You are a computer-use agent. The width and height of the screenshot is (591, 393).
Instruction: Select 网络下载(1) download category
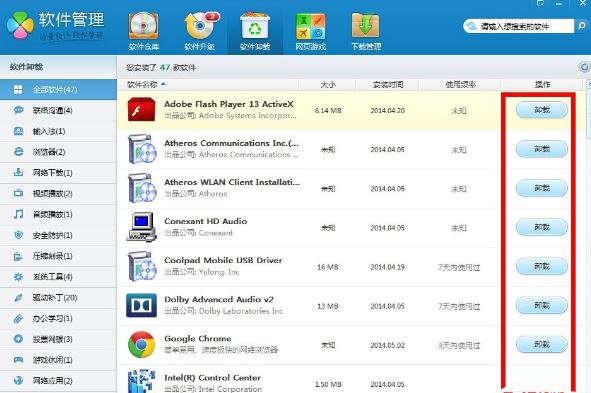point(58,173)
